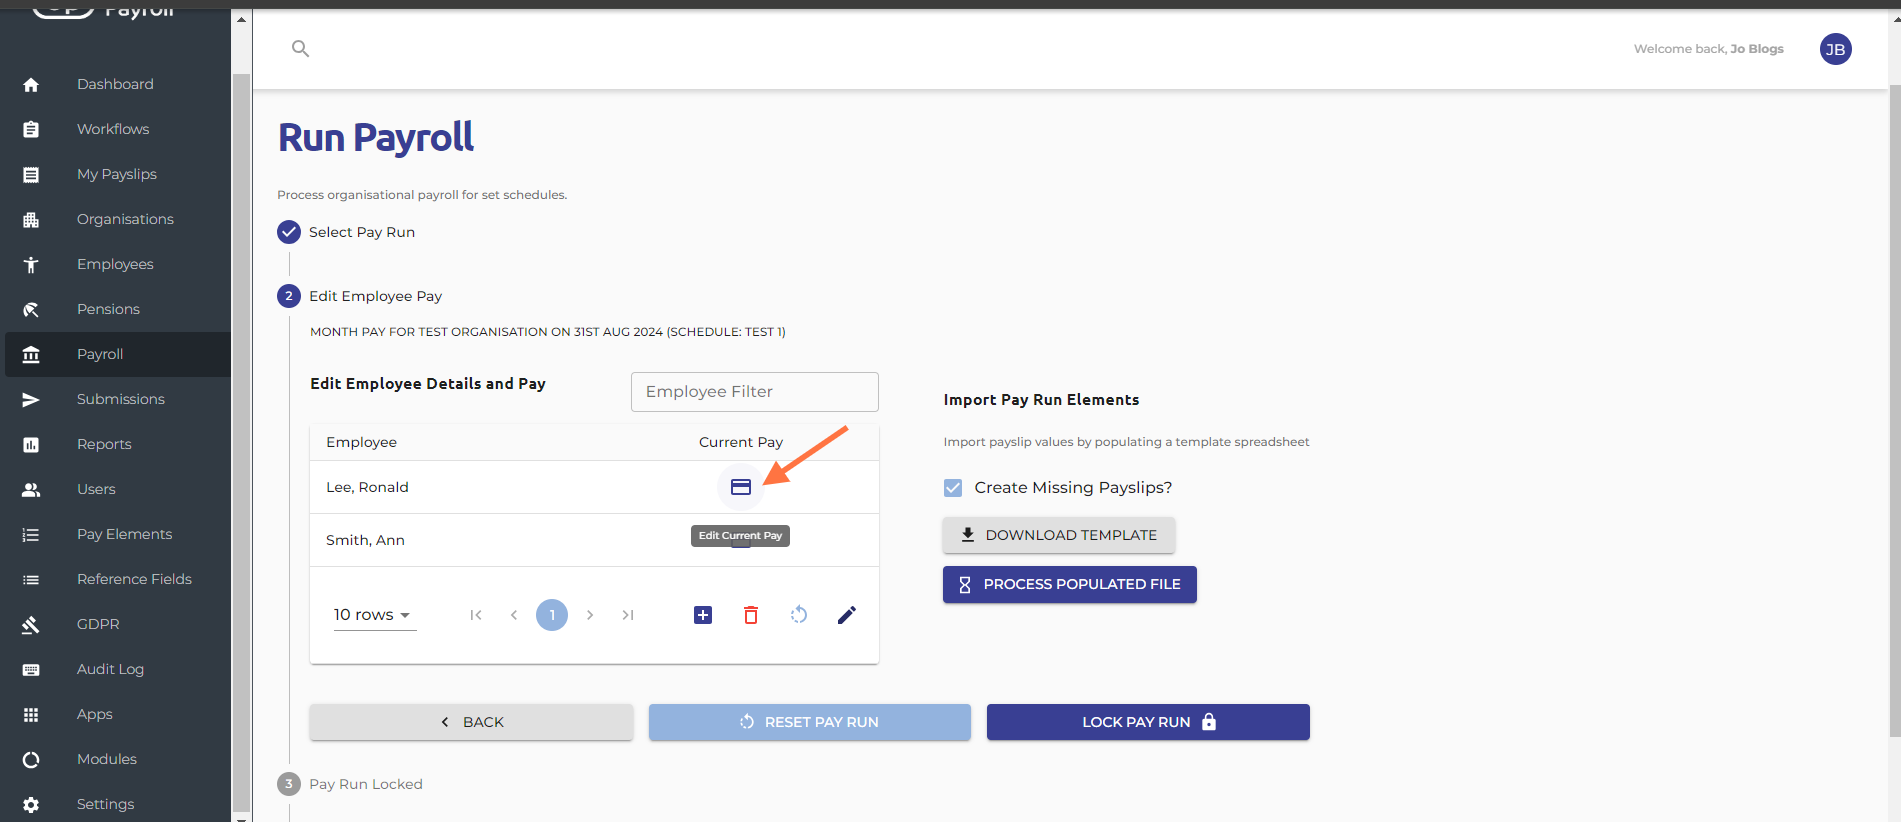Click the search magnifier icon
This screenshot has width=1901, height=822.
[300, 48]
